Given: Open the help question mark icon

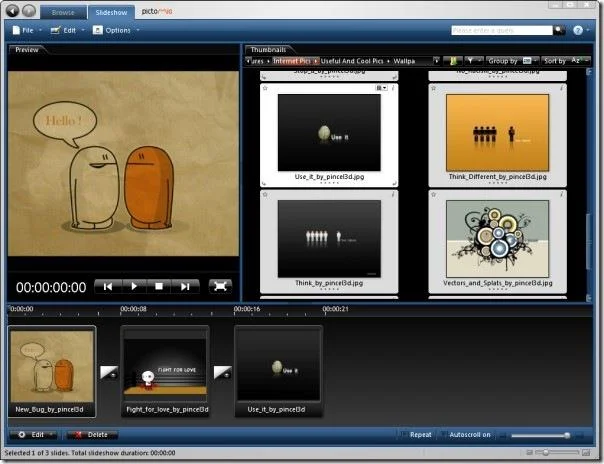Looking at the screenshot, I should point(577,30).
